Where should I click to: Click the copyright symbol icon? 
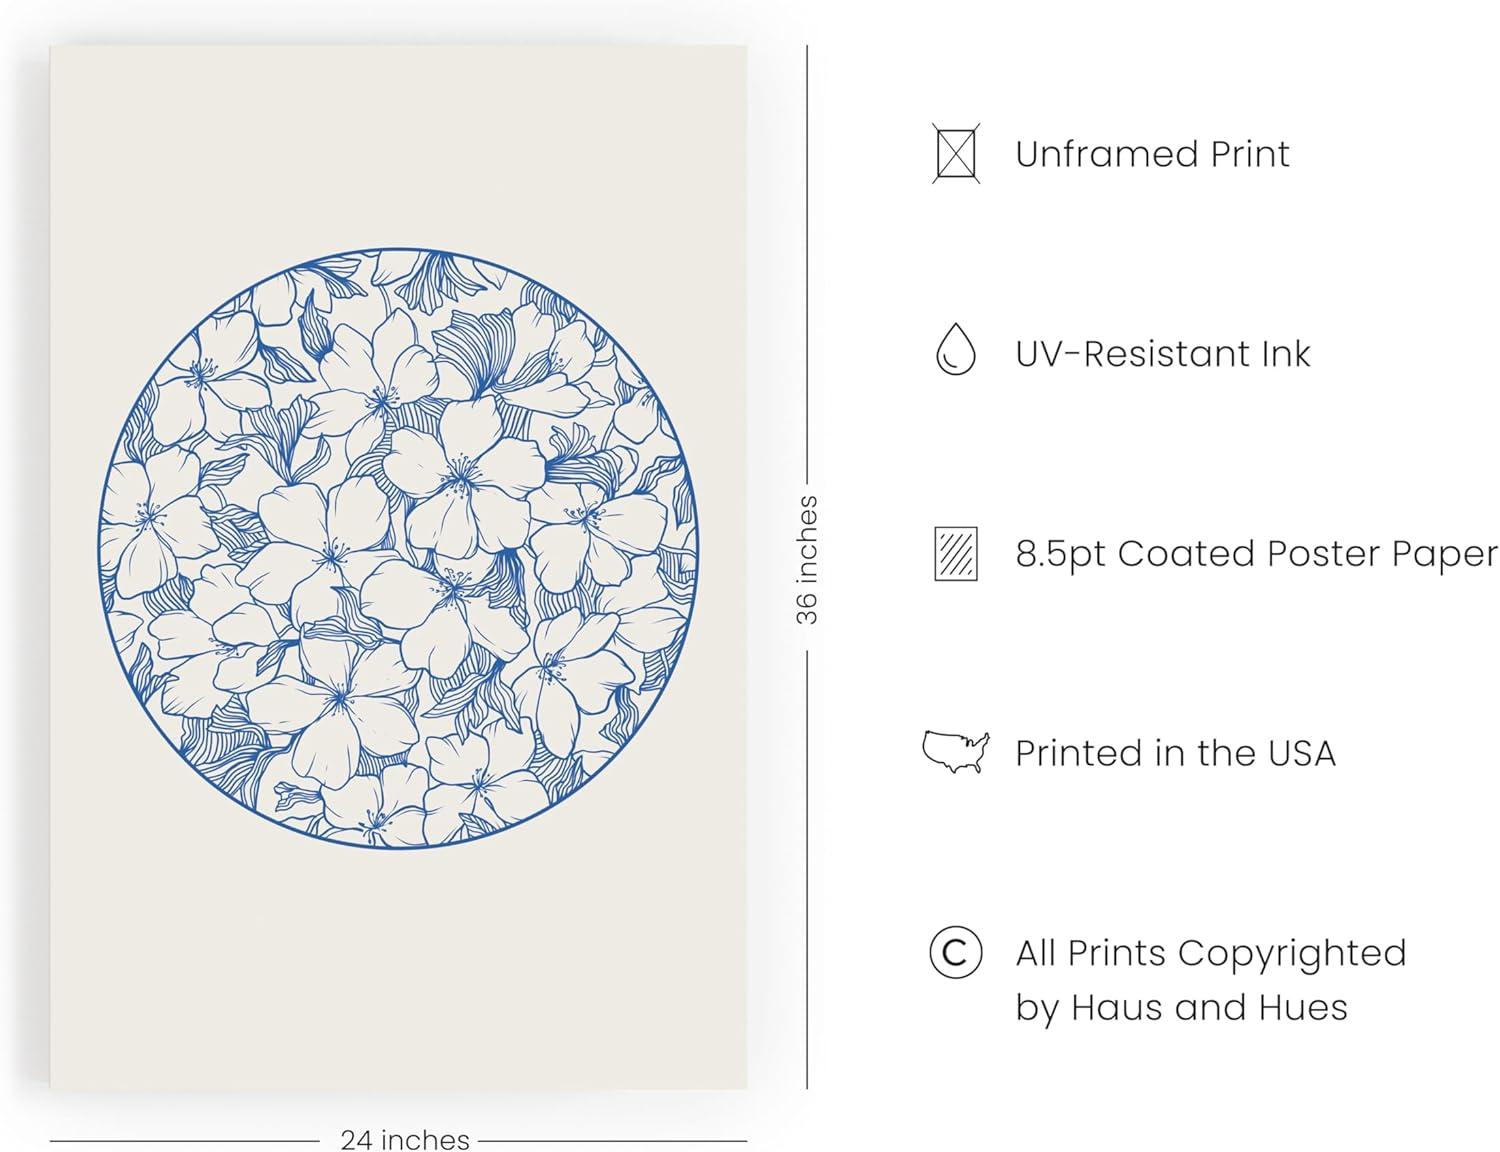tap(955, 952)
